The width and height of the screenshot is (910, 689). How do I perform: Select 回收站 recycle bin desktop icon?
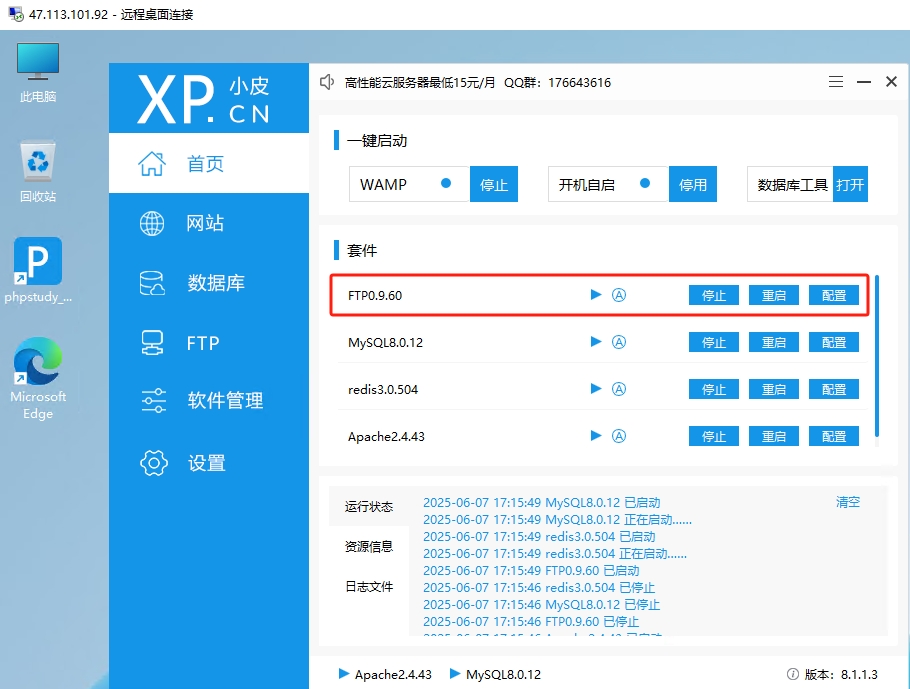pos(38,172)
